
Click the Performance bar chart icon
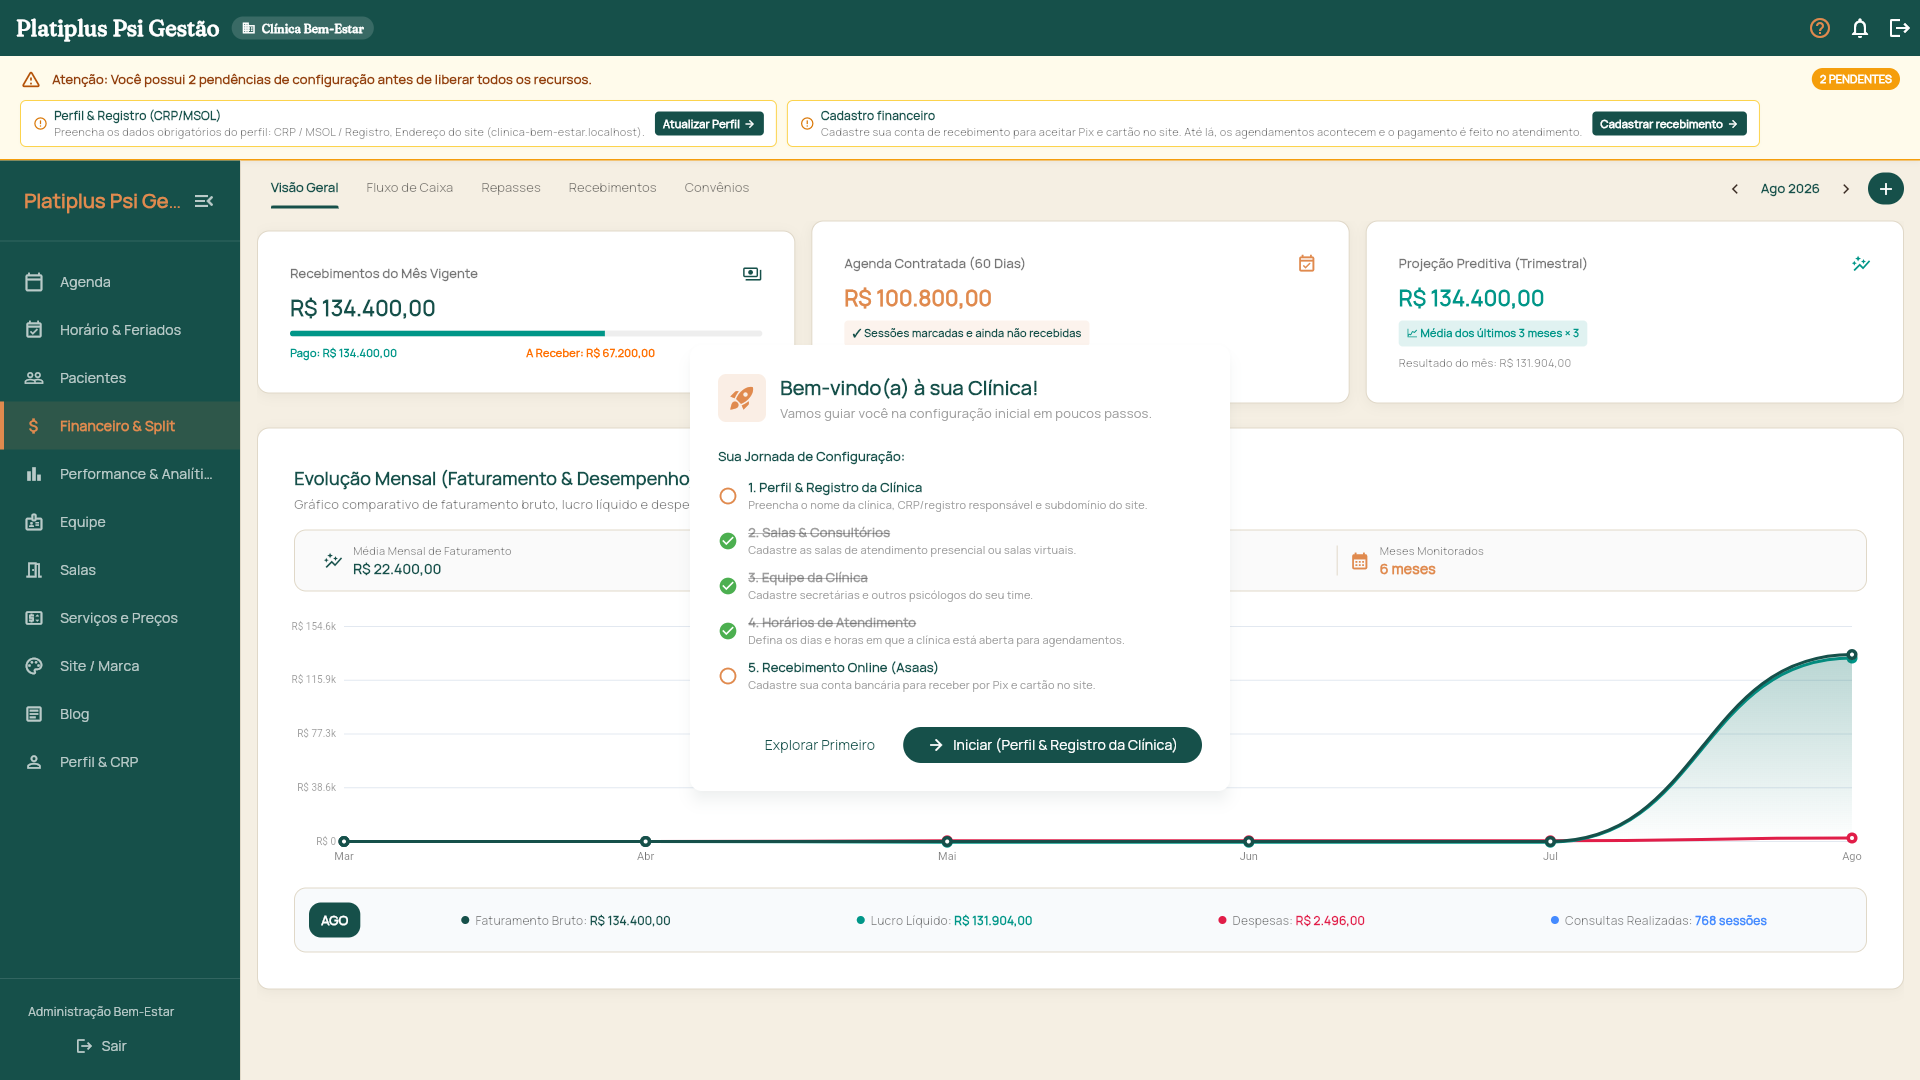point(34,474)
